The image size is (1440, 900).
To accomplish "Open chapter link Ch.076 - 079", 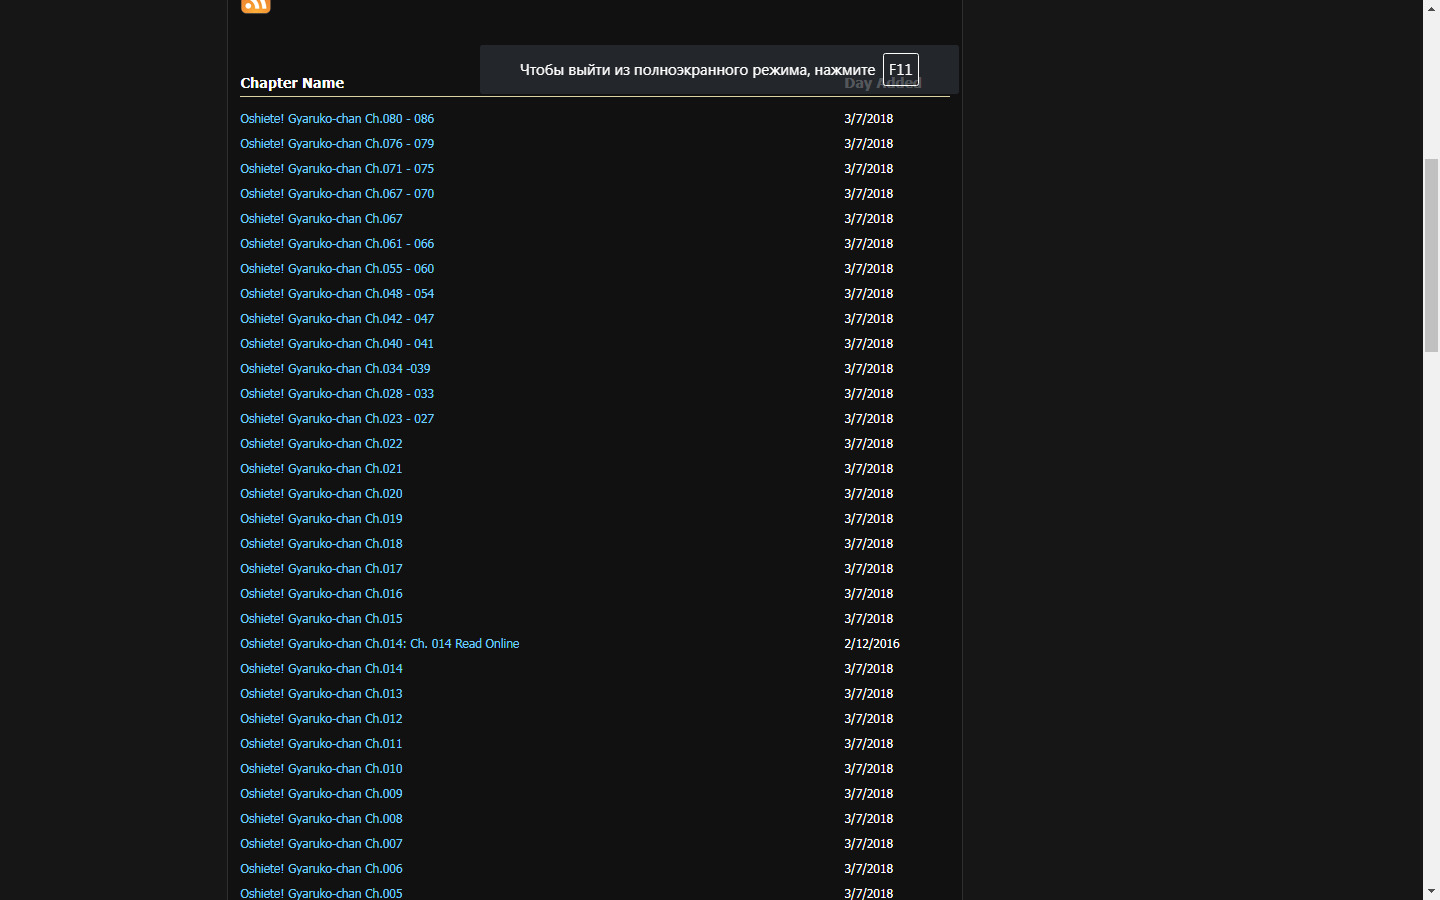I will 336,144.
